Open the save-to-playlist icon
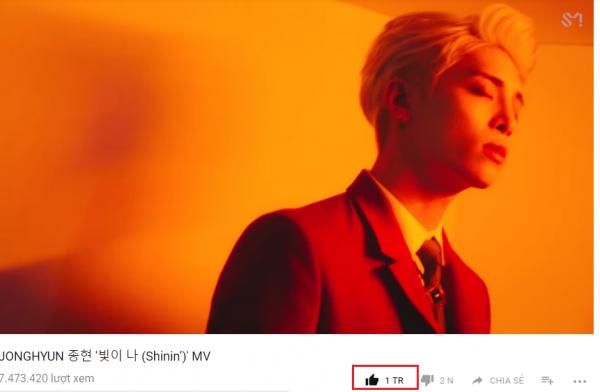The image size is (600, 392). click(548, 380)
